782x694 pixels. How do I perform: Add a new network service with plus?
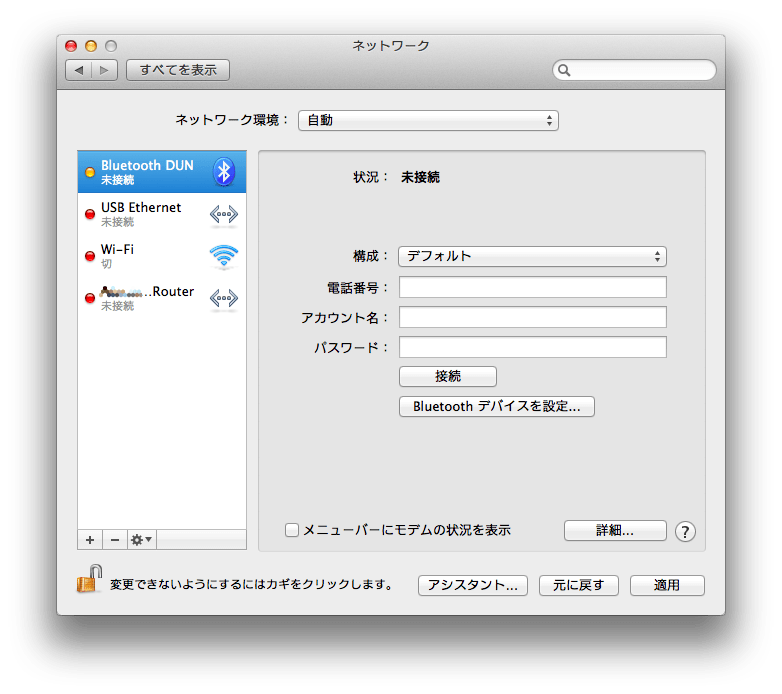point(90,540)
